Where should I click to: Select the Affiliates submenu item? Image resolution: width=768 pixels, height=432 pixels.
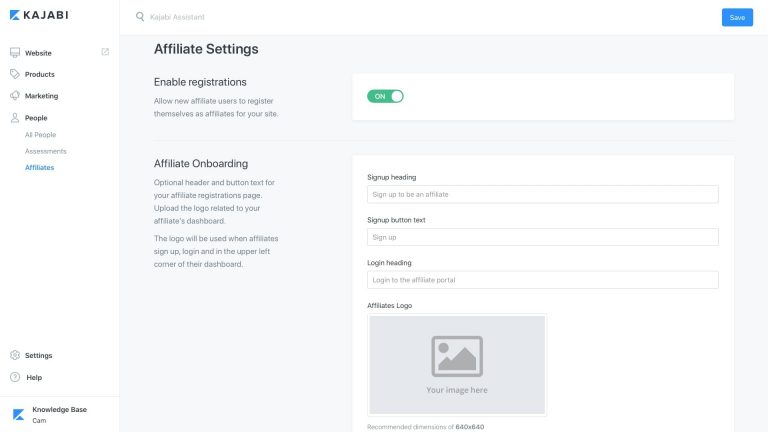pyautogui.click(x=40, y=168)
